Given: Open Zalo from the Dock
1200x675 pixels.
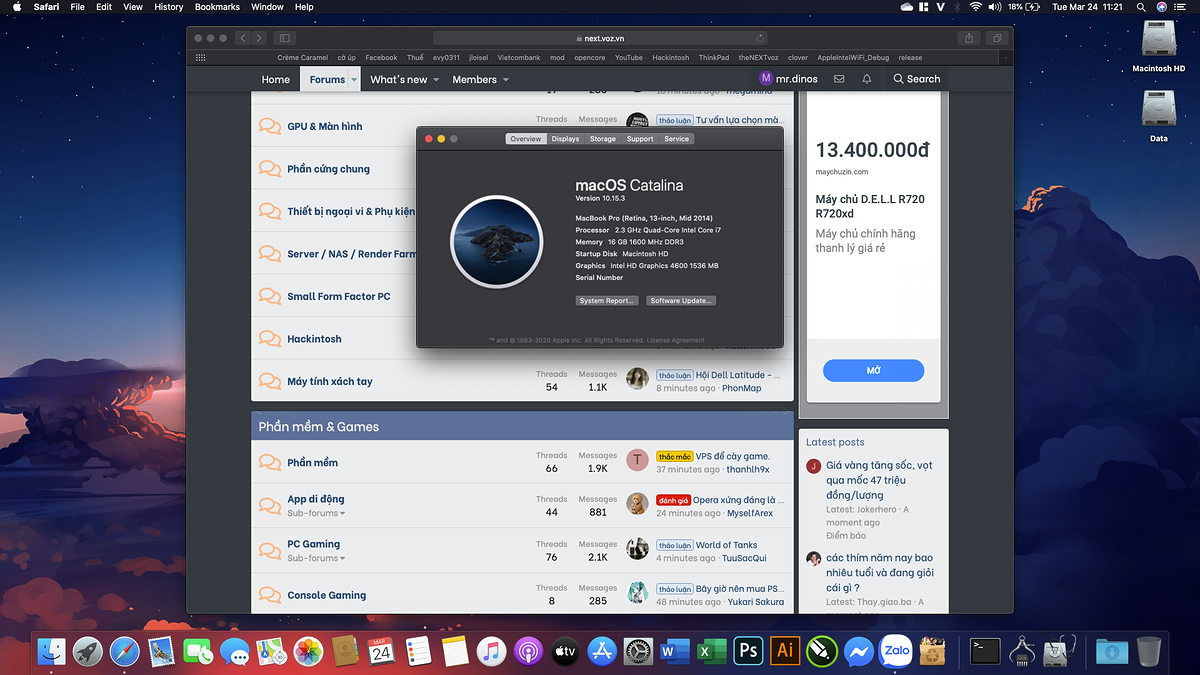Looking at the screenshot, I should (896, 651).
